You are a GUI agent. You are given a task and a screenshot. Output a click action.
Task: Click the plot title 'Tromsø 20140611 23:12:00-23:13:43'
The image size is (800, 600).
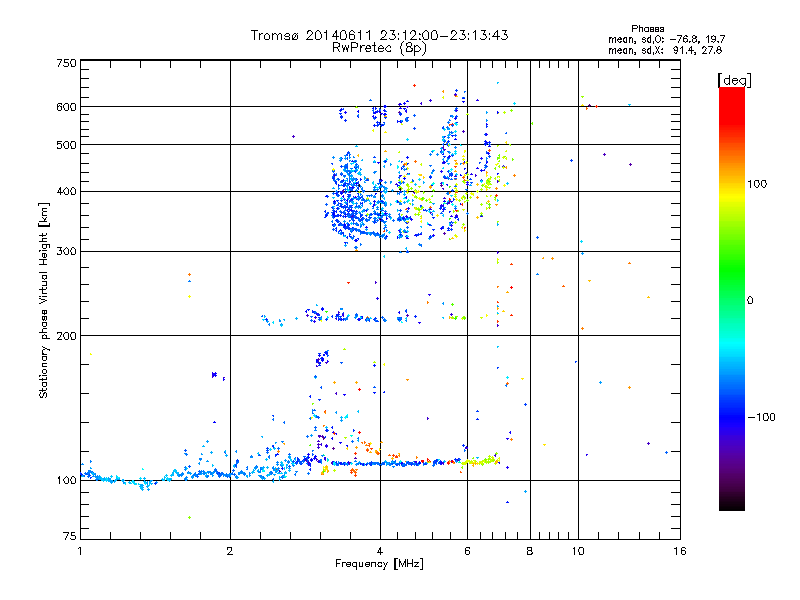pos(379,35)
